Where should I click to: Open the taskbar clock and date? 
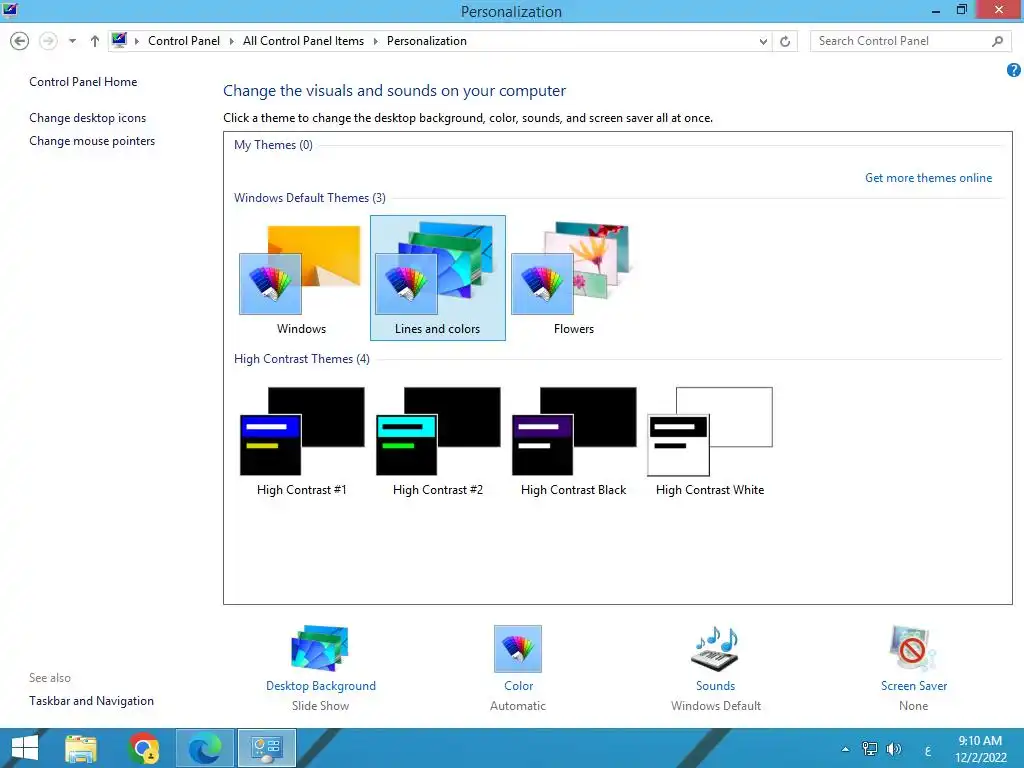[x=980, y=748]
